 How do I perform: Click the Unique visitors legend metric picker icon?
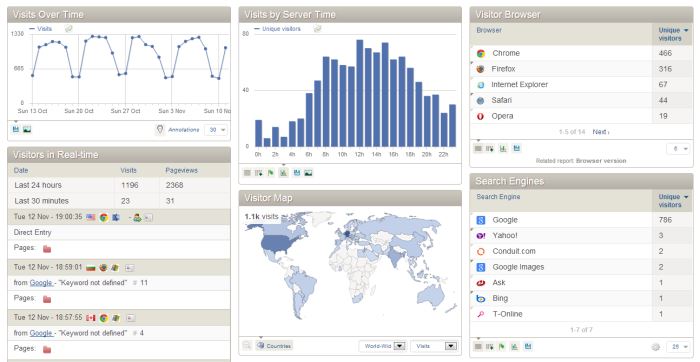coord(317,29)
